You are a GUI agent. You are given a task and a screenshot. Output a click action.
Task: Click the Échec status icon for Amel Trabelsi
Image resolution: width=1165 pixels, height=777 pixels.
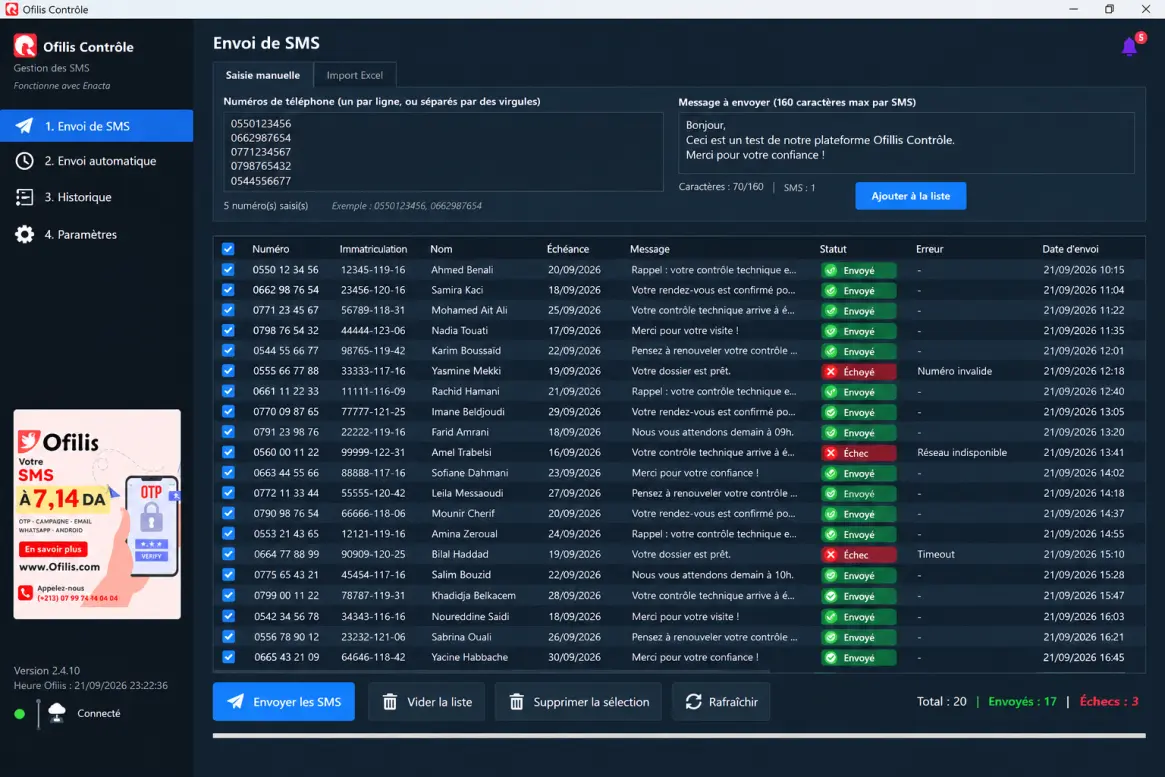[x=831, y=453]
